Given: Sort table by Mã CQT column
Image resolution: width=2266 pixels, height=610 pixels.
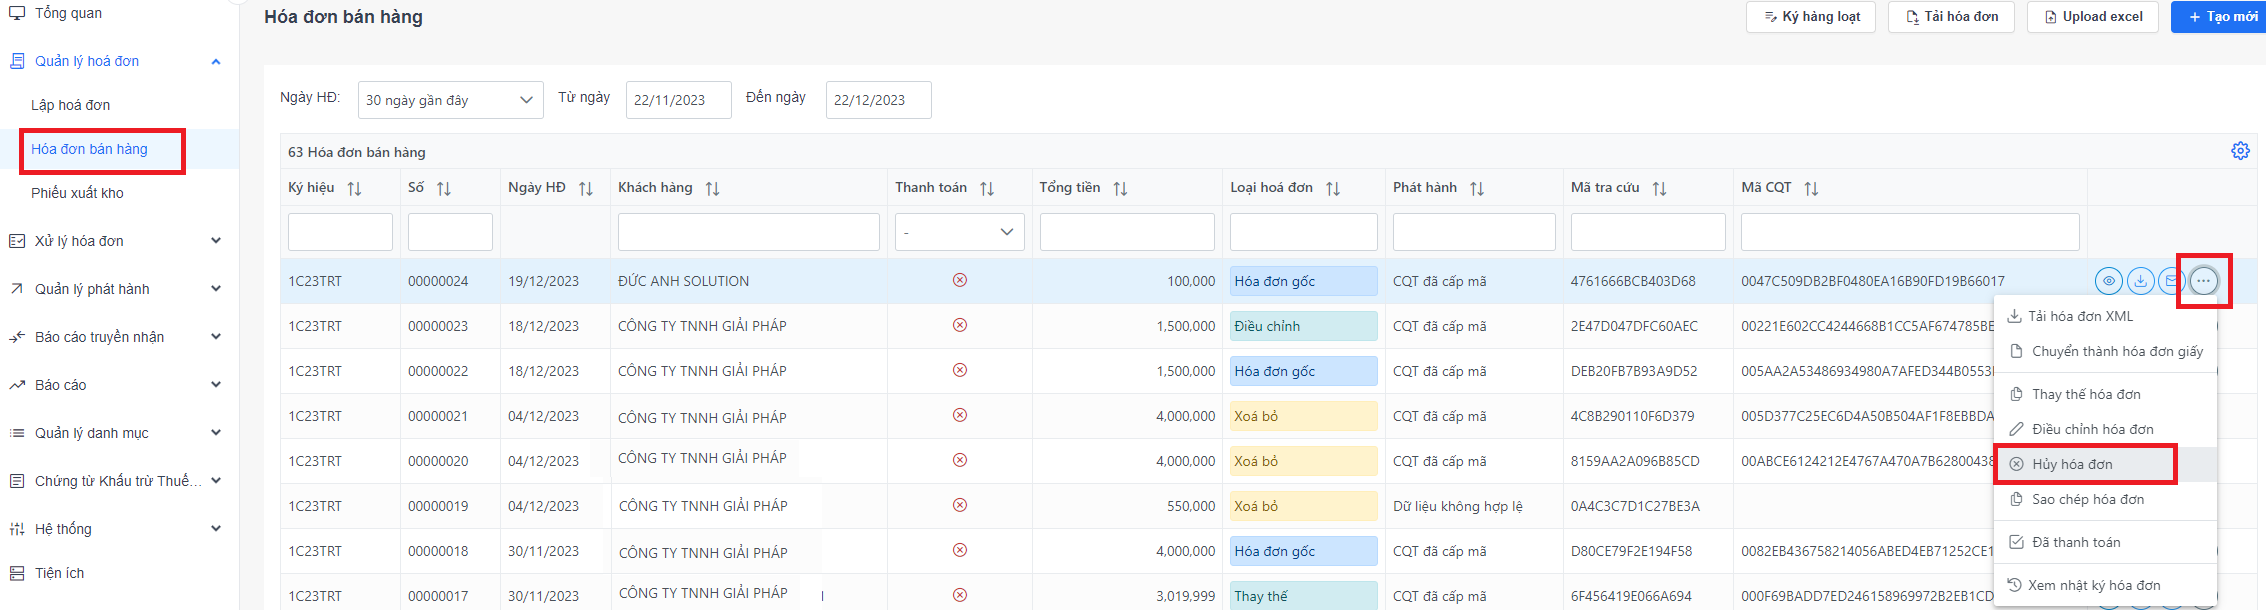Looking at the screenshot, I should click(1811, 188).
